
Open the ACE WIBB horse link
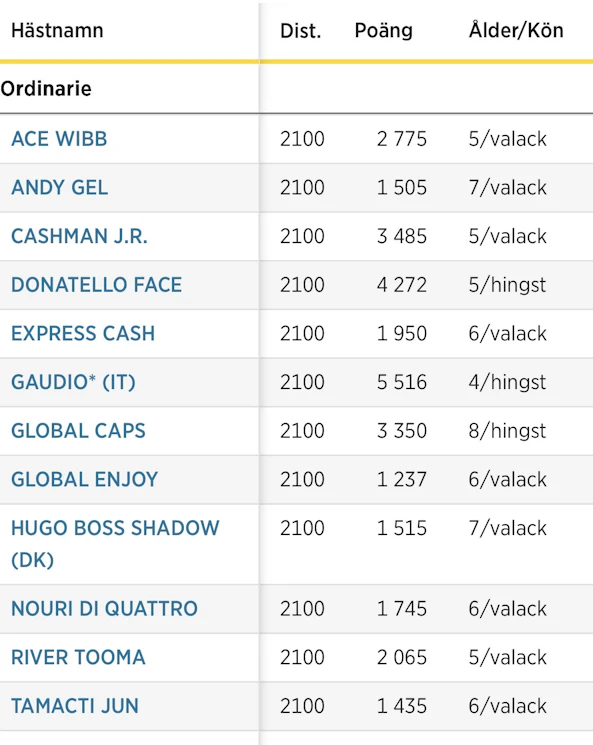tap(59, 139)
